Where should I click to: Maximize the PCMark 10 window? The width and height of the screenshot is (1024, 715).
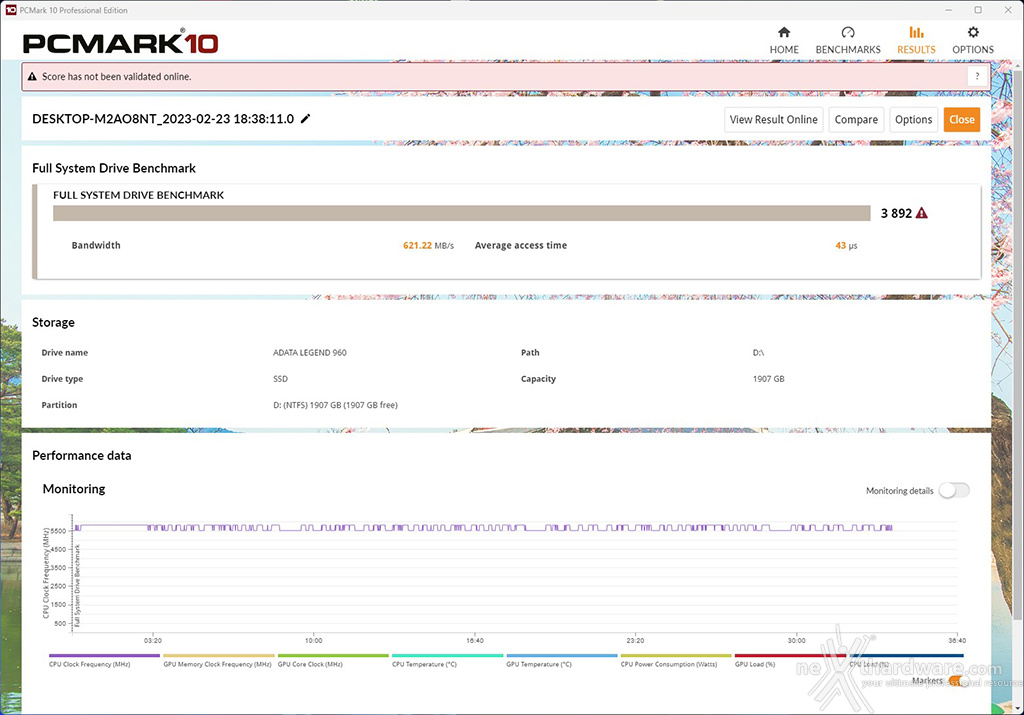click(978, 10)
